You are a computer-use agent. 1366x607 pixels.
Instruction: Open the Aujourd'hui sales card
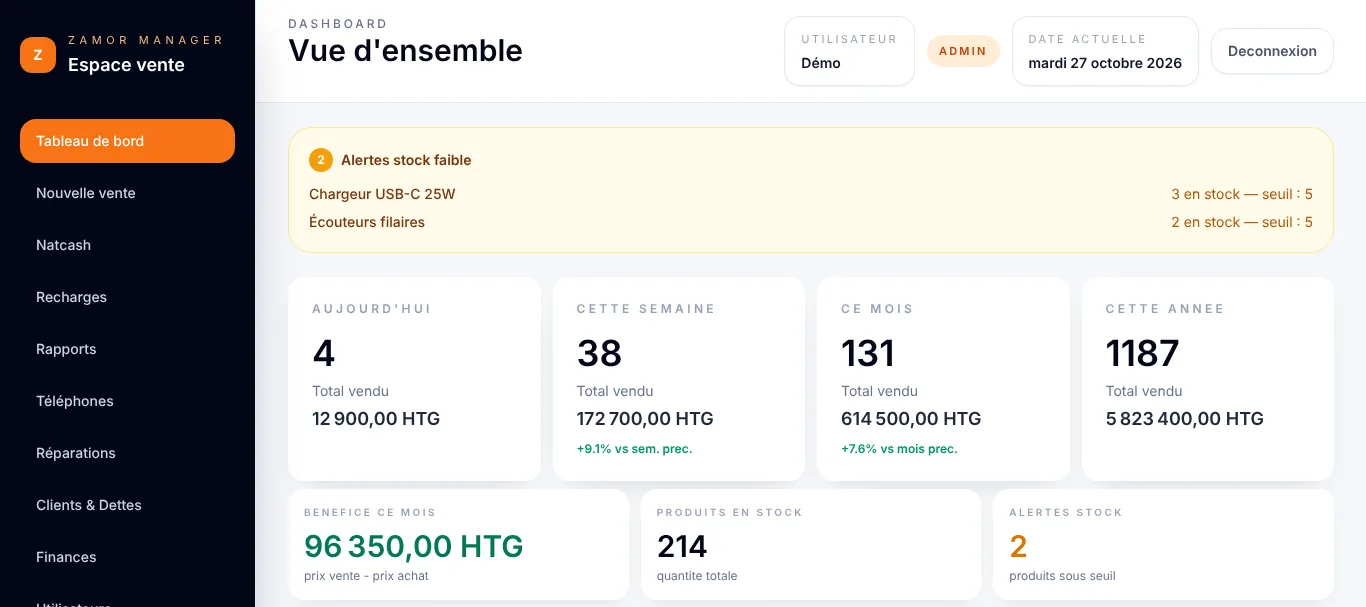(x=414, y=379)
